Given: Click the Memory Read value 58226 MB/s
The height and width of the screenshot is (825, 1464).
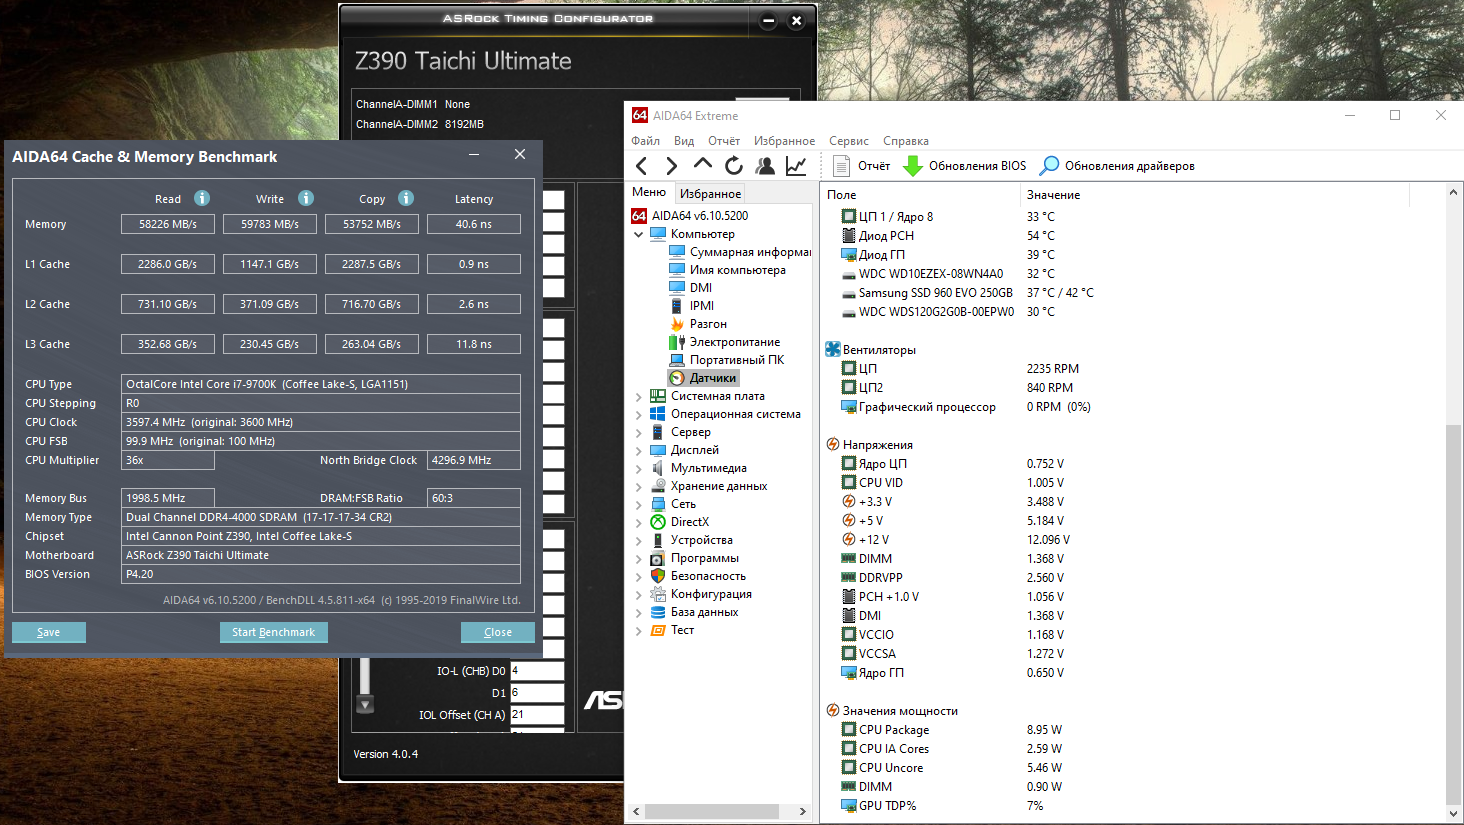Looking at the screenshot, I should 168,224.
